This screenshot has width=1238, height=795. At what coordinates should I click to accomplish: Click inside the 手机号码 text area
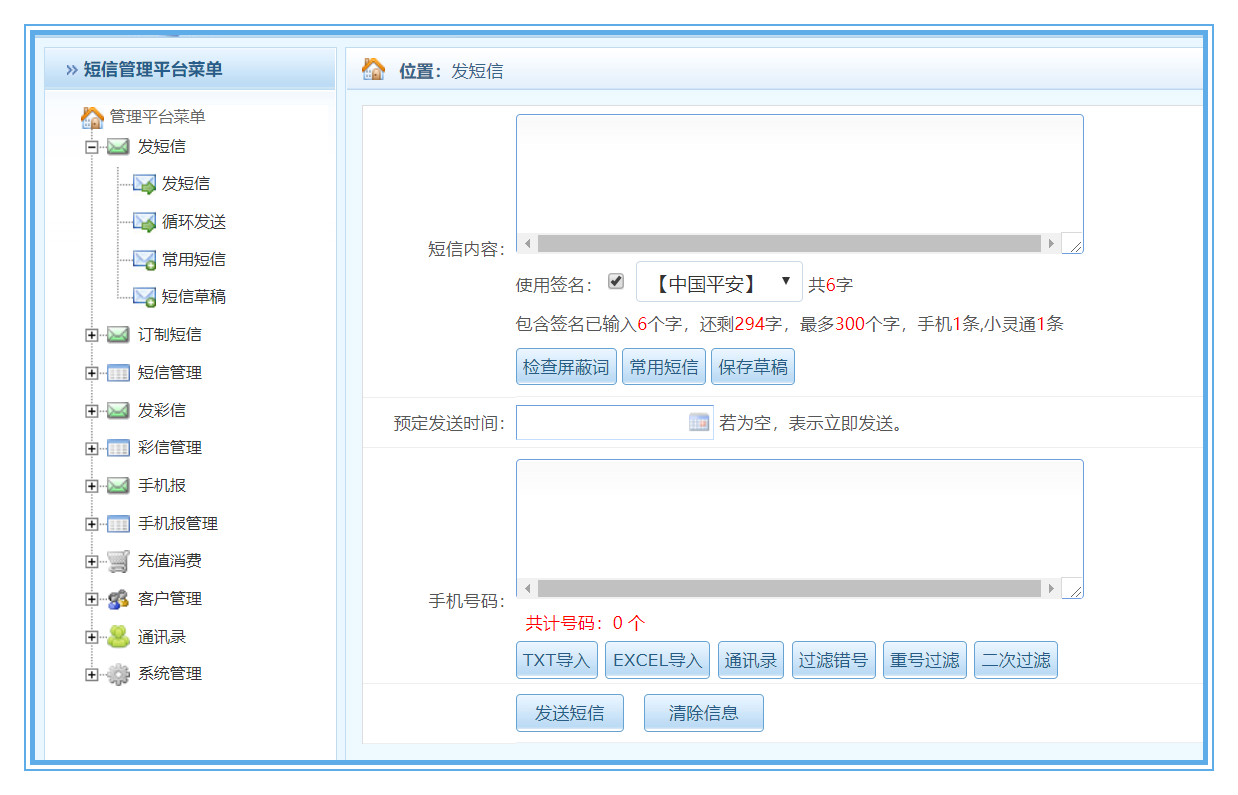[x=799, y=517]
